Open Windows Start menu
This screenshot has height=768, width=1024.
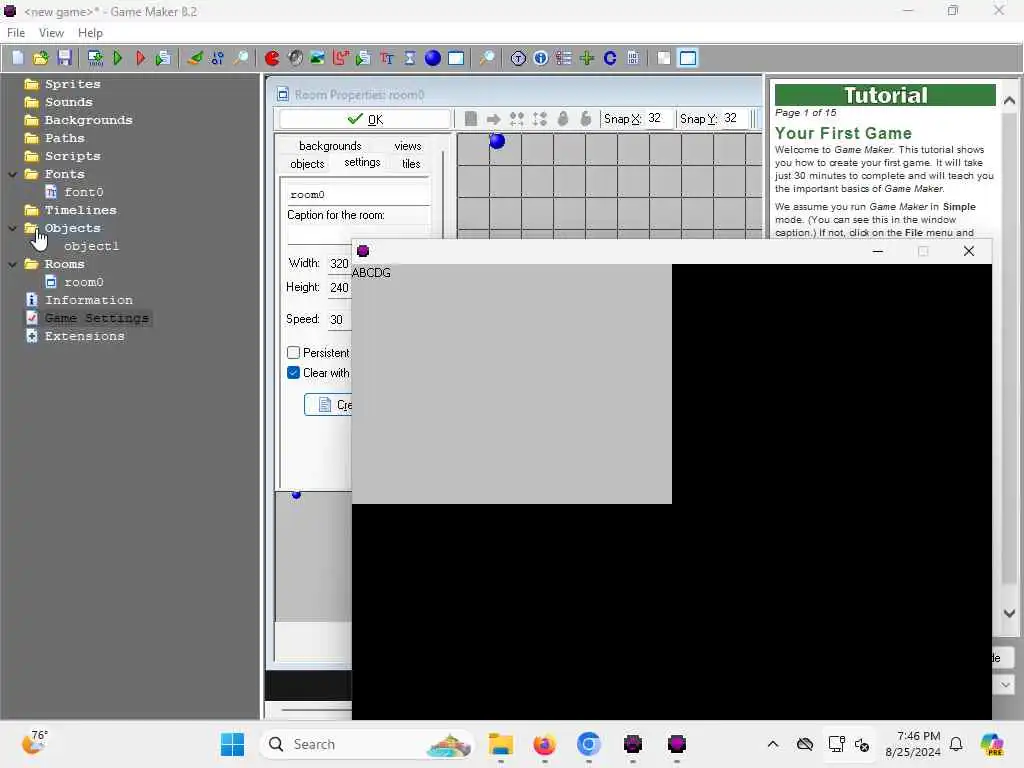point(232,744)
